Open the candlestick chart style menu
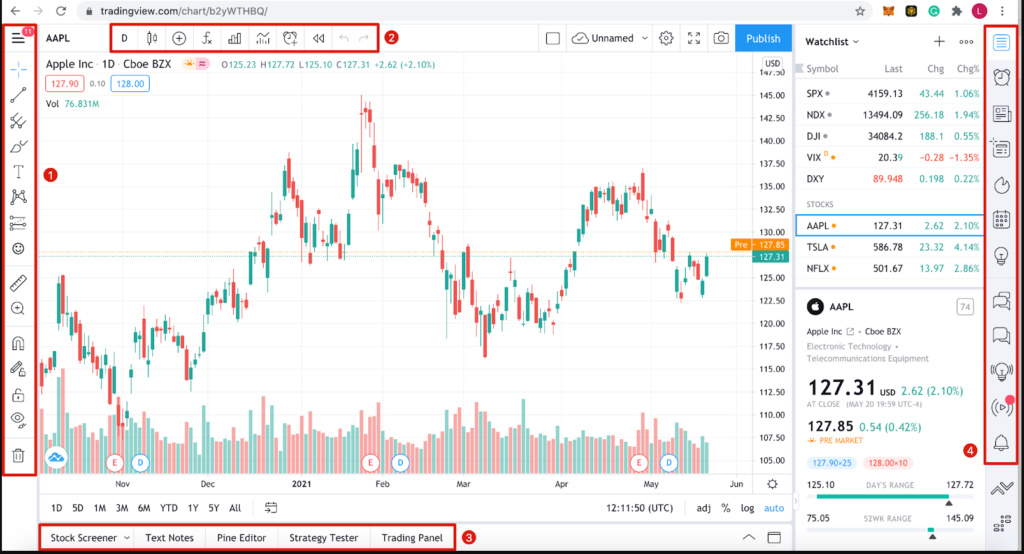The image size is (1024, 554). pyautogui.click(x=152, y=38)
